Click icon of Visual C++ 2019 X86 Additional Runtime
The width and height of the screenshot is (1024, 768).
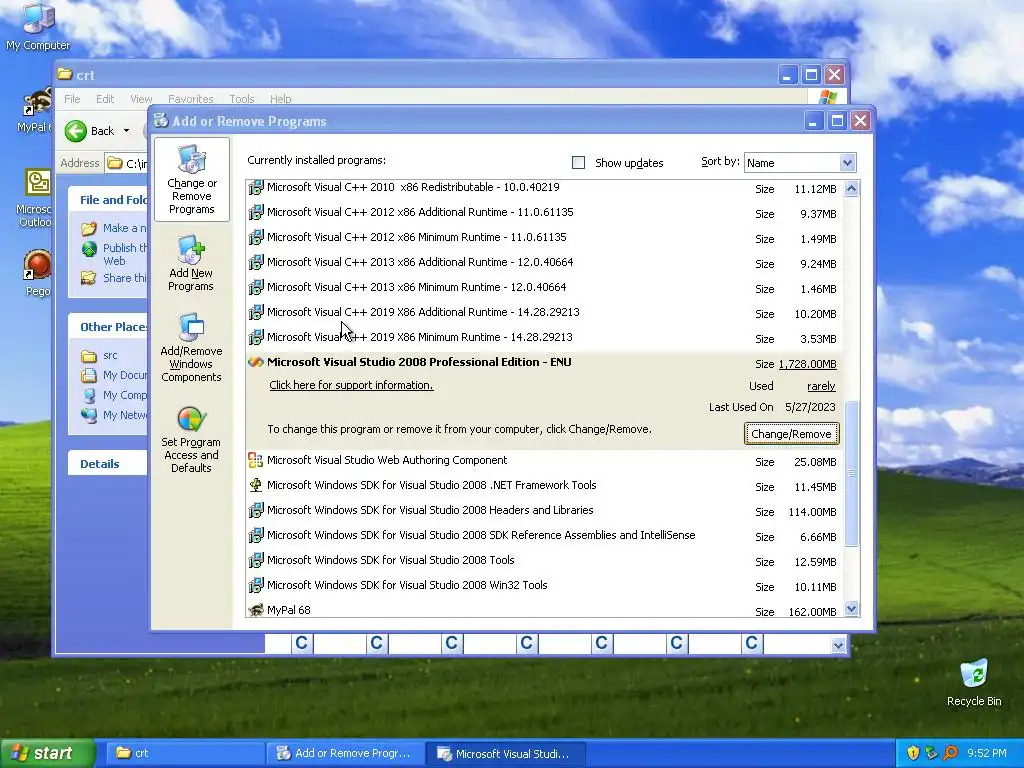click(x=256, y=312)
